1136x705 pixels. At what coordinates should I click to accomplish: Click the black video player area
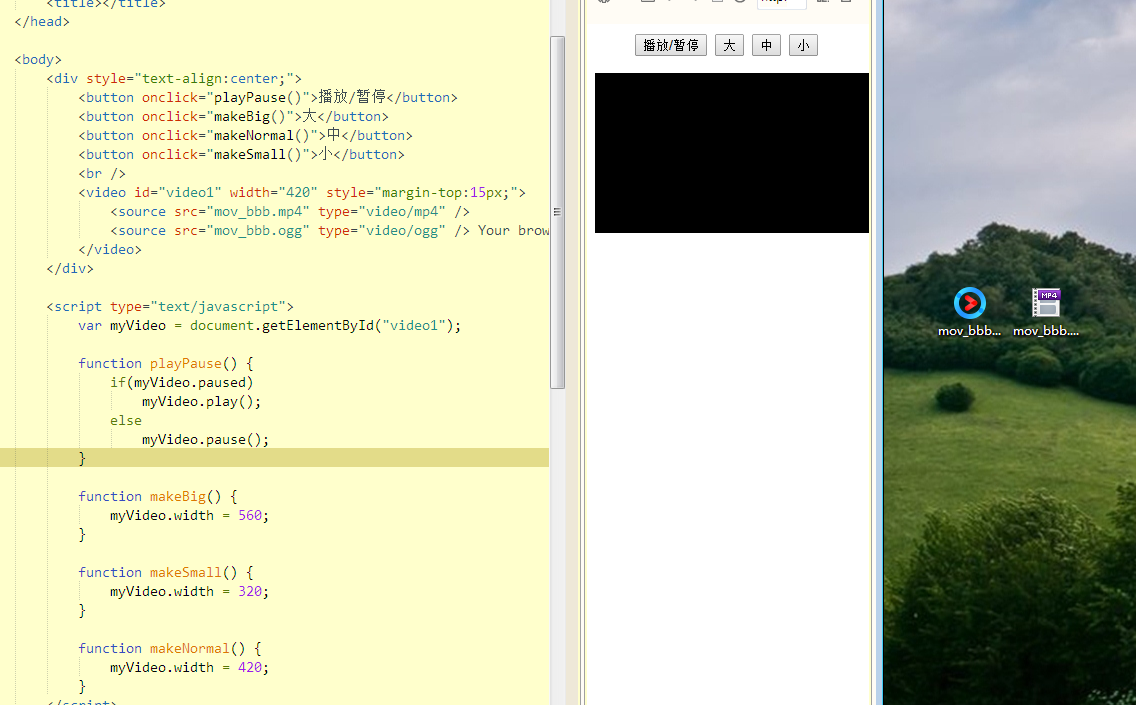pos(732,153)
